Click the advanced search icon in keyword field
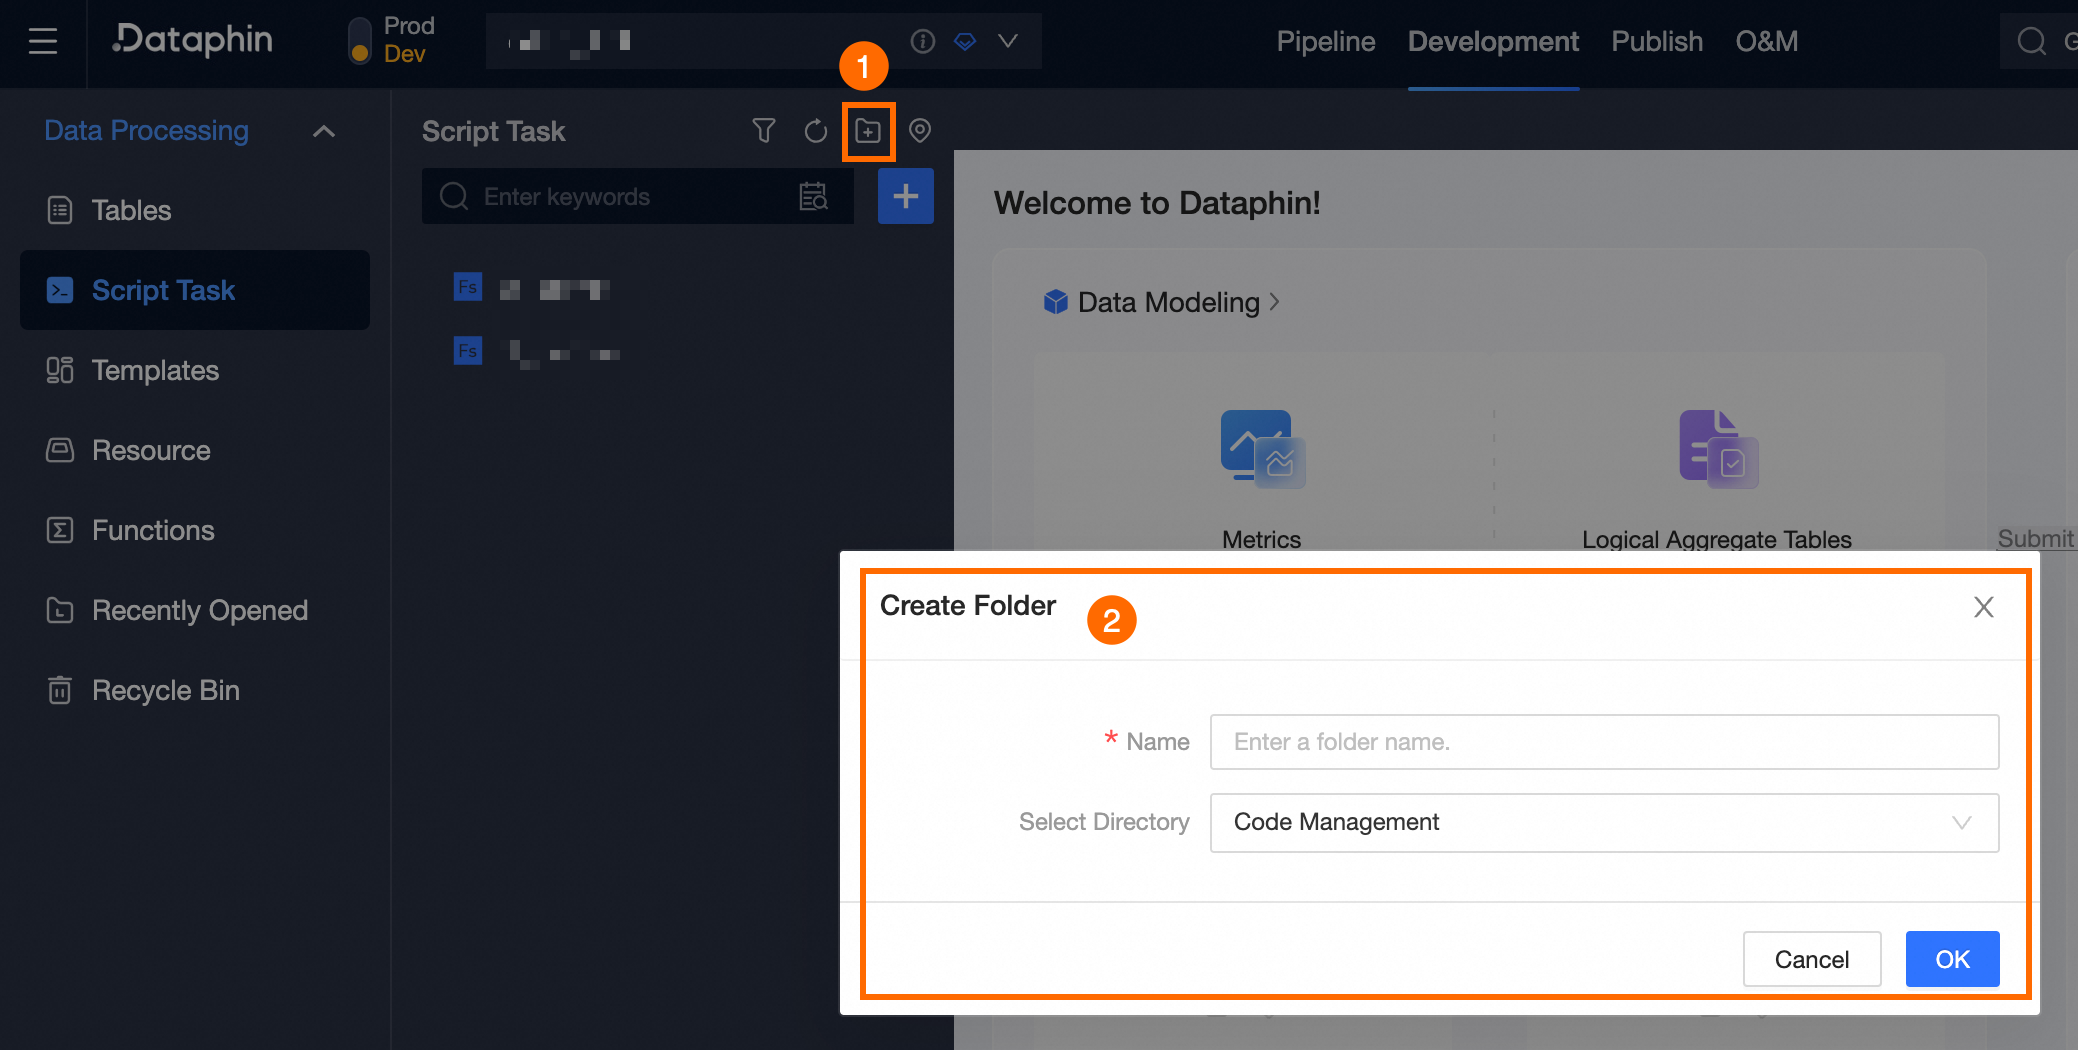The image size is (2078, 1050). click(814, 196)
